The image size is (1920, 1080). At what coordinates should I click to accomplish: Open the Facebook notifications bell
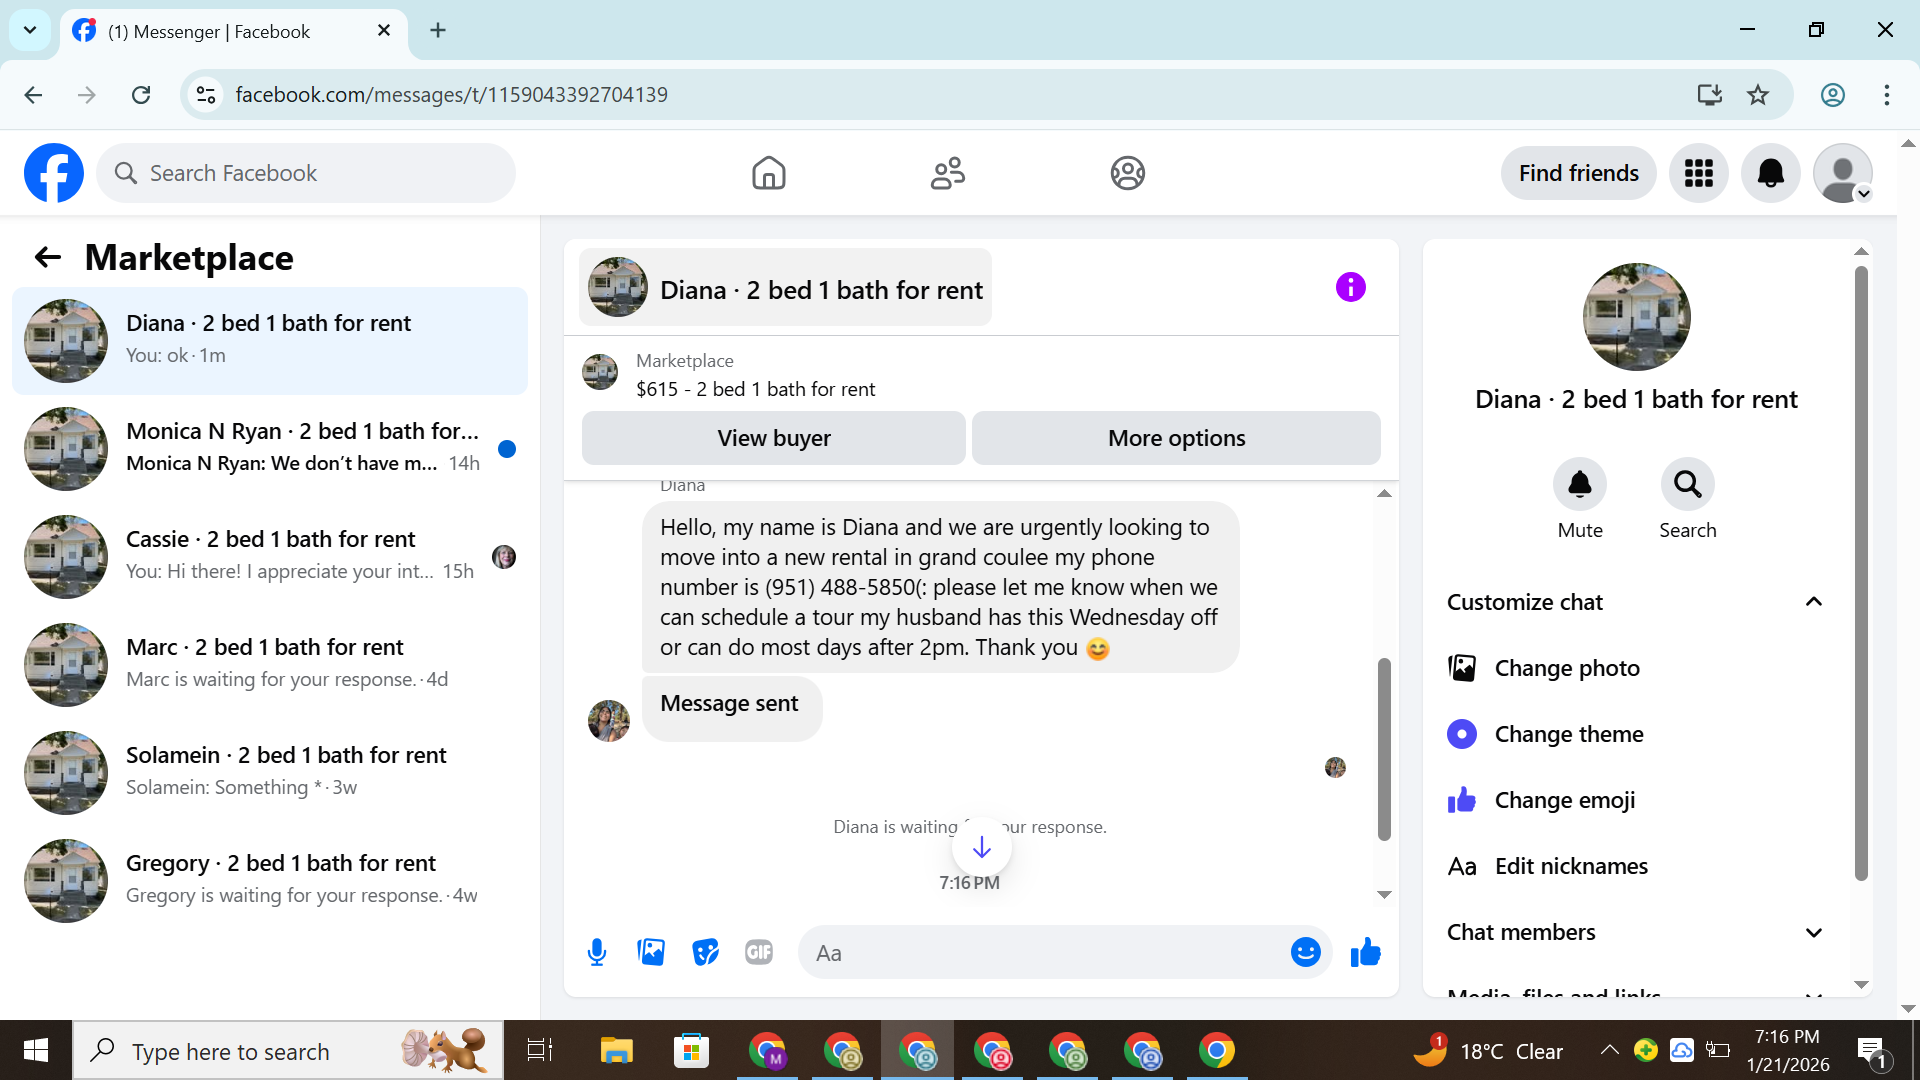point(1770,173)
